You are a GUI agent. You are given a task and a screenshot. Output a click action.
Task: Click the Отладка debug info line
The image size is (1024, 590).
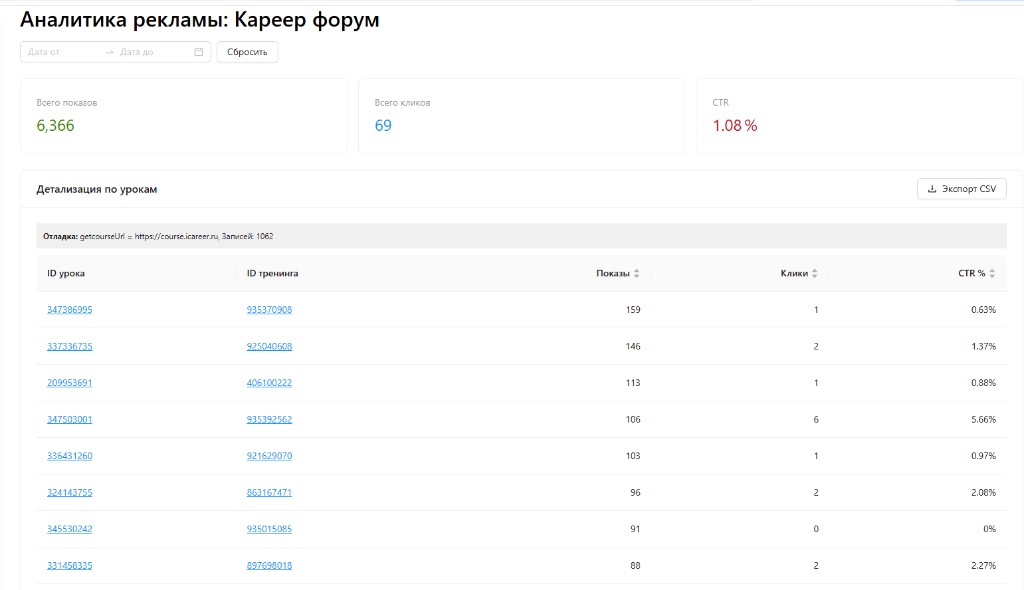pos(522,236)
